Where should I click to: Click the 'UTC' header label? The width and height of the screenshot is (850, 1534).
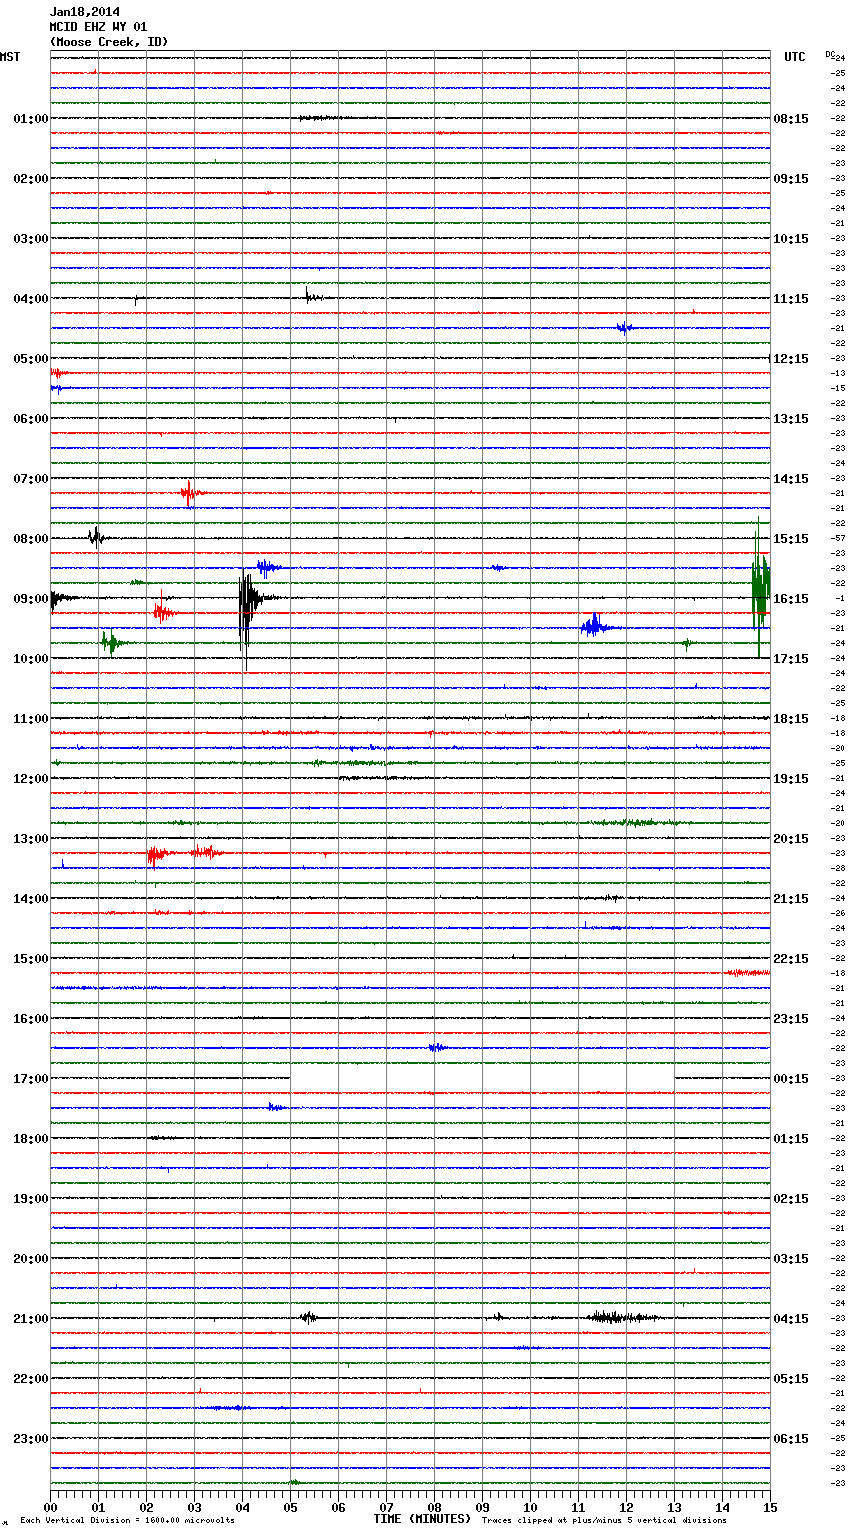point(794,57)
